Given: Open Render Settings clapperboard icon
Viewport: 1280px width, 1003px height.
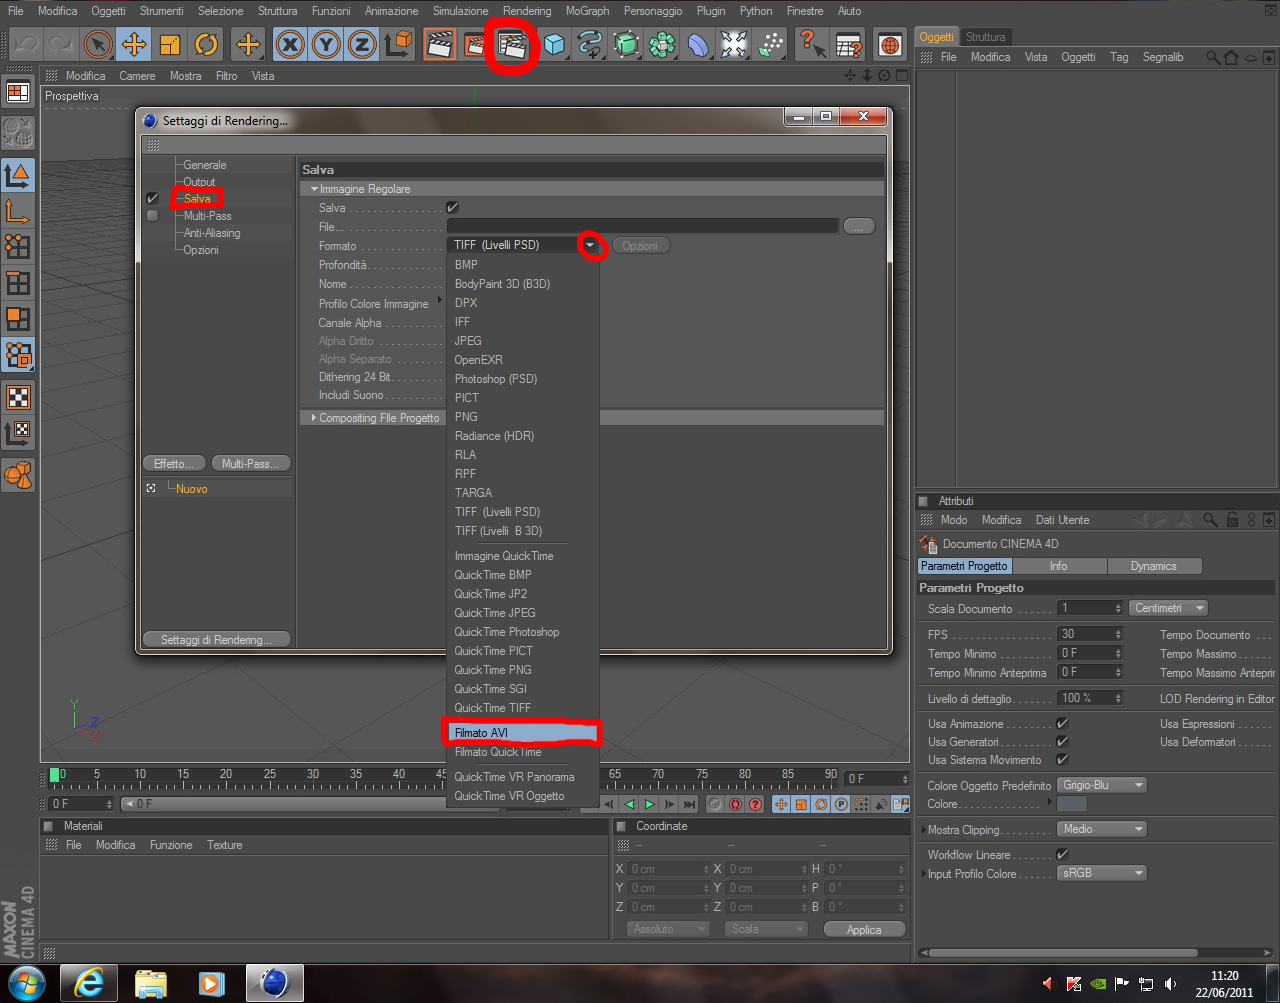Looking at the screenshot, I should click(x=512, y=45).
